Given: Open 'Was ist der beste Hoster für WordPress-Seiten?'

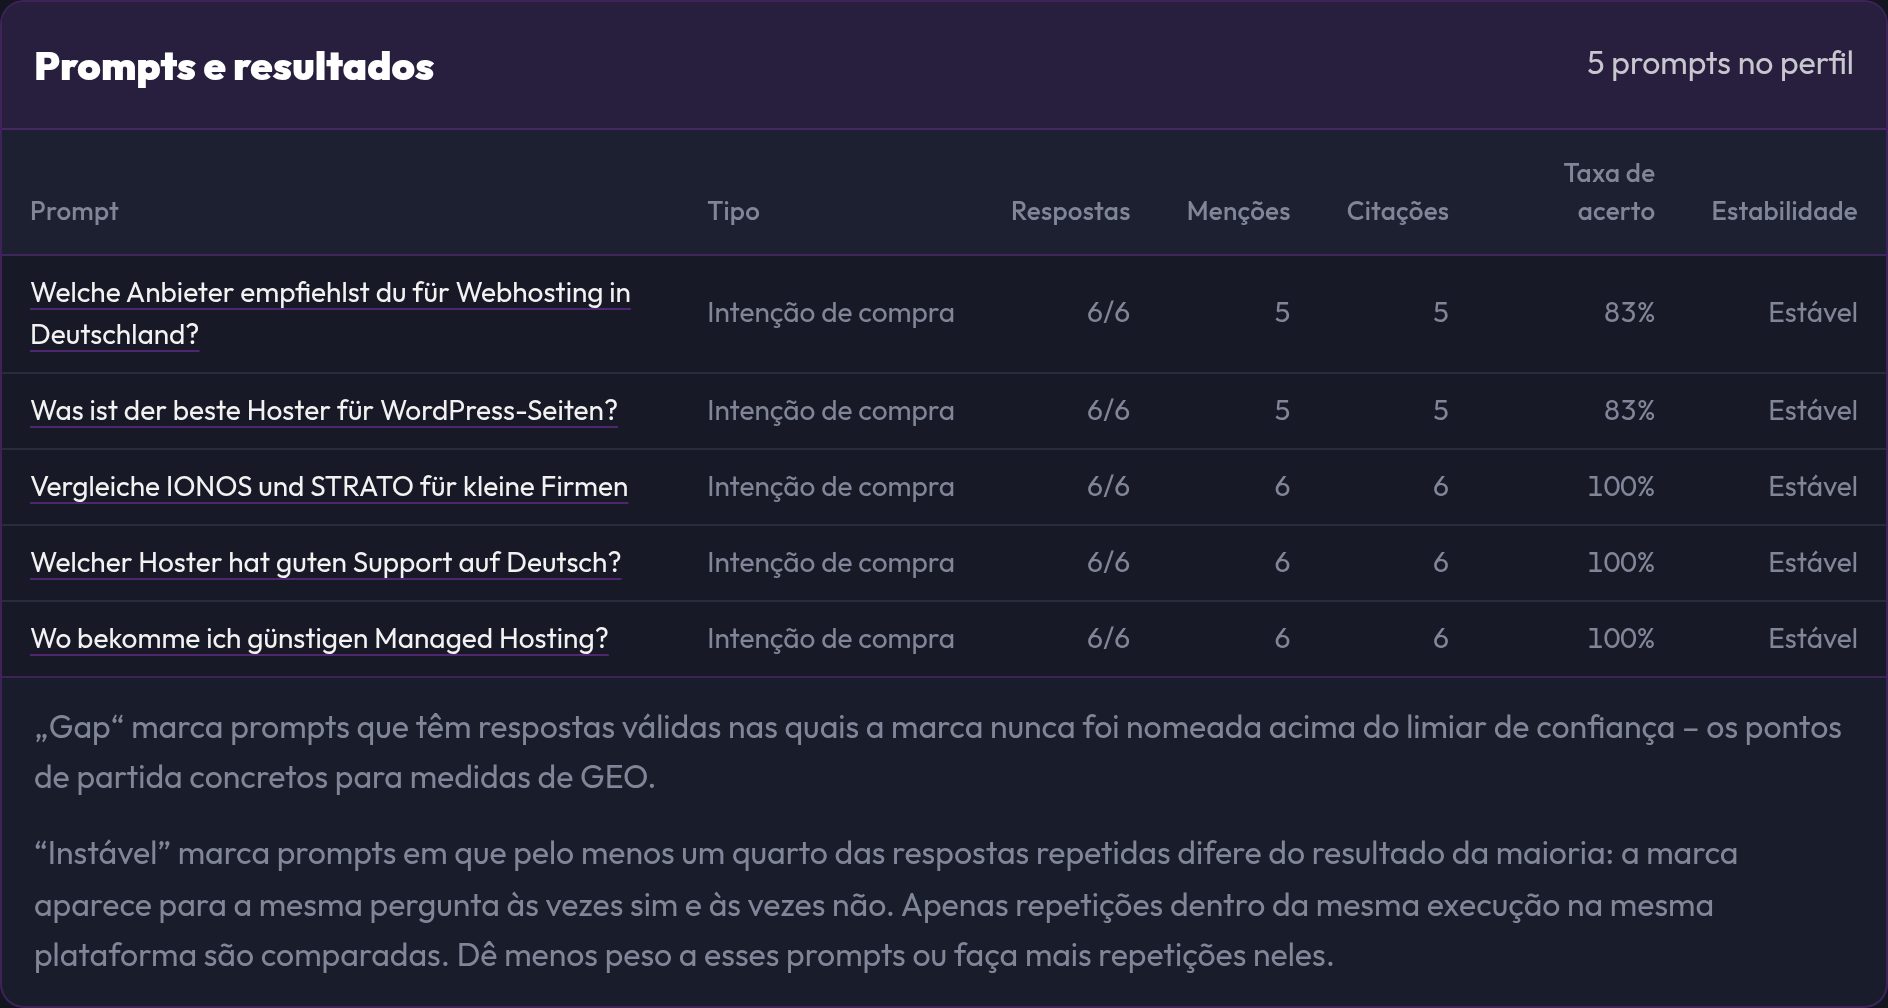Looking at the screenshot, I should click(324, 411).
